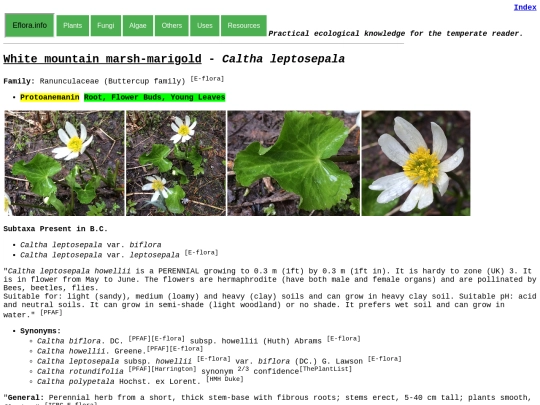Click E-flora reference after var. leptosepala
Viewport: 540px width, 405px height.
coord(201,252)
